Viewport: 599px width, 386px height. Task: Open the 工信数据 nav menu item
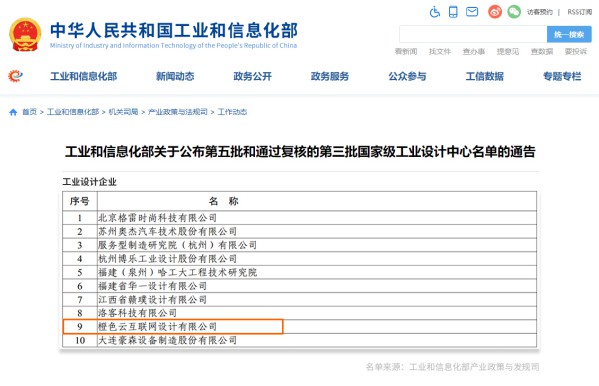[x=484, y=76]
